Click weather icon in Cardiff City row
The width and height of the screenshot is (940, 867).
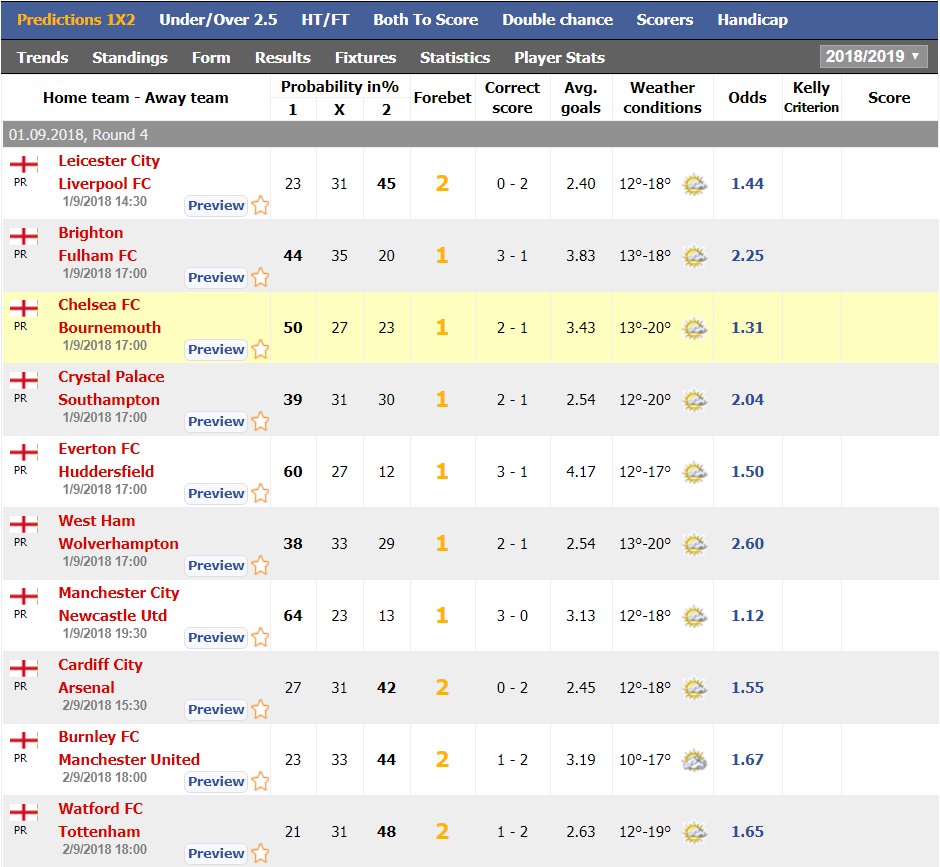click(x=695, y=688)
